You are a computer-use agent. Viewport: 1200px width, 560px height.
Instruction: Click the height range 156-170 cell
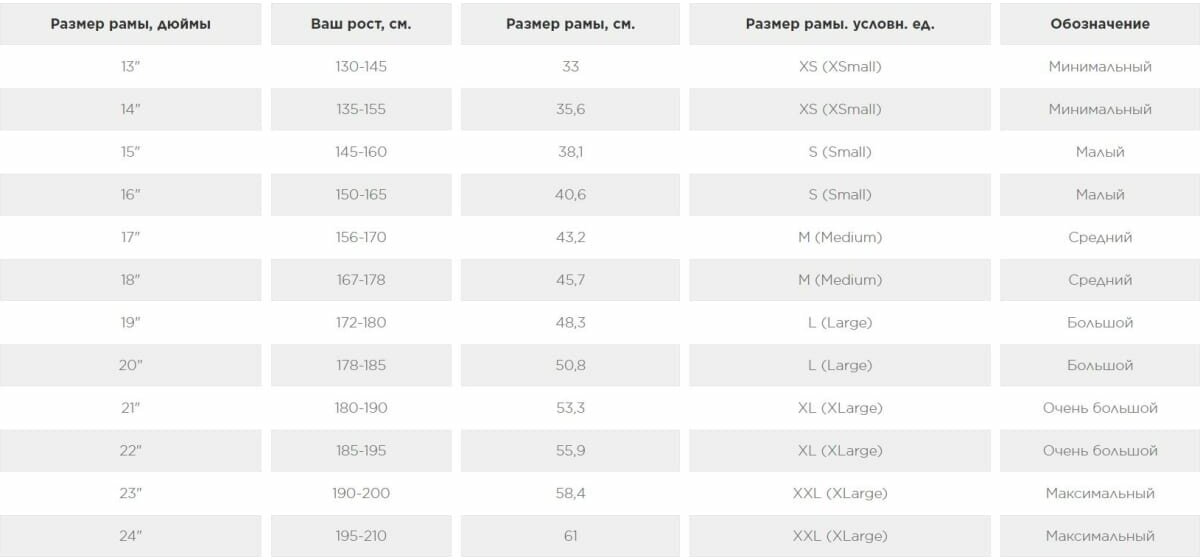(x=361, y=238)
